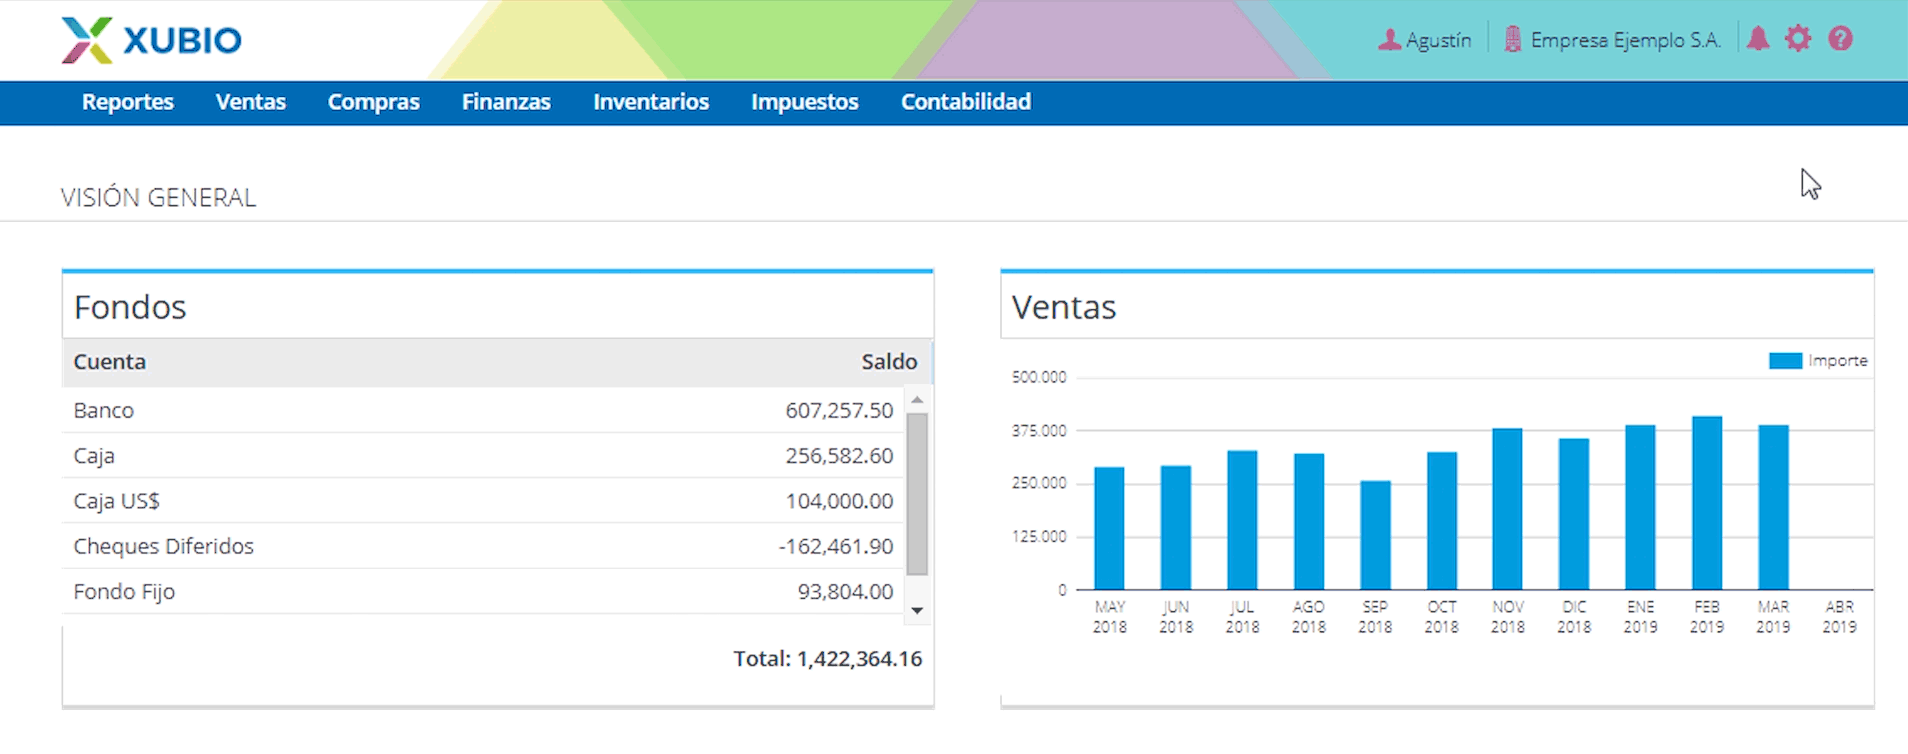Click the NOV 2018 sales bar
This screenshot has width=1908, height=754.
click(x=1508, y=509)
